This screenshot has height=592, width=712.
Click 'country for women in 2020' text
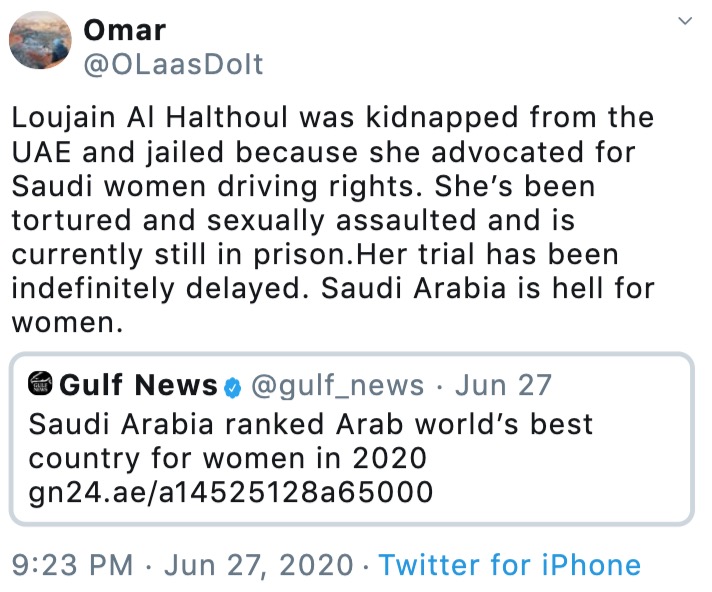point(228,457)
